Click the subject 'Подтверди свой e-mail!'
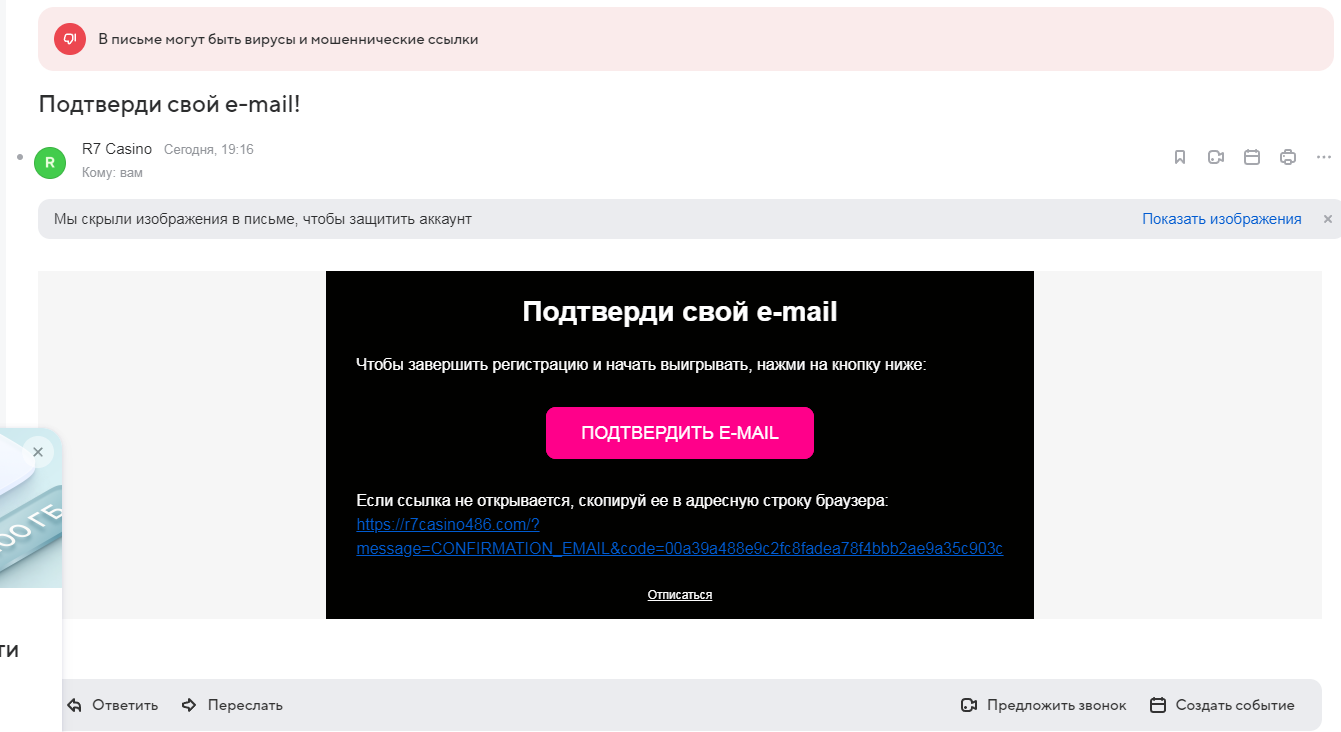The height and width of the screenshot is (732, 1341). (x=169, y=104)
